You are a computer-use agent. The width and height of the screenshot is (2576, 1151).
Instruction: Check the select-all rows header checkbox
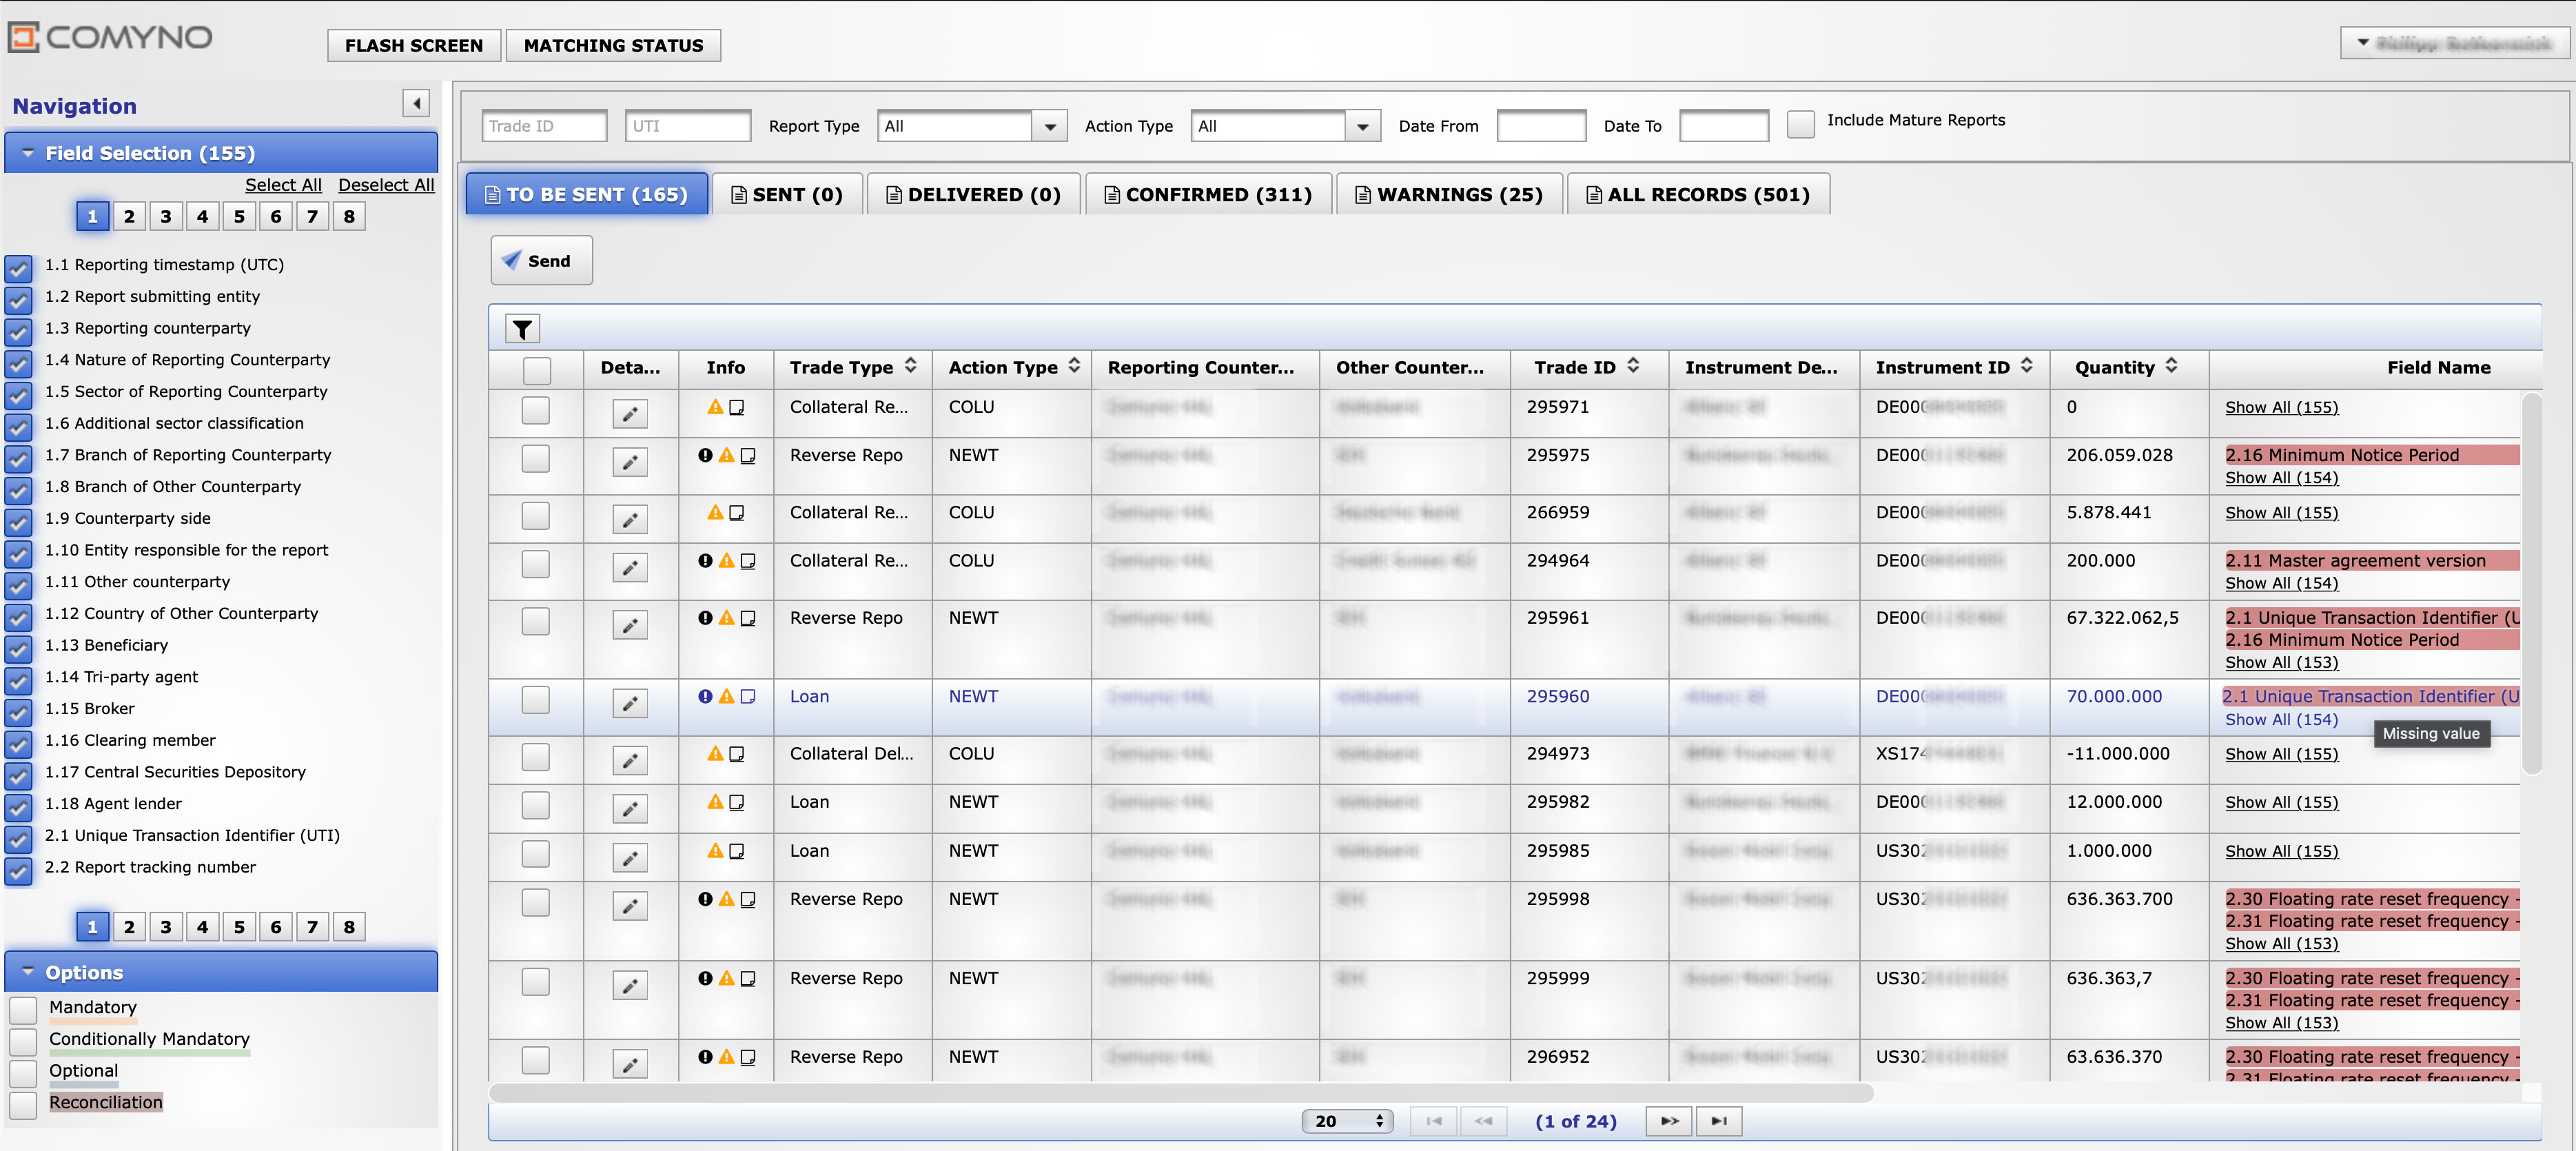537,370
